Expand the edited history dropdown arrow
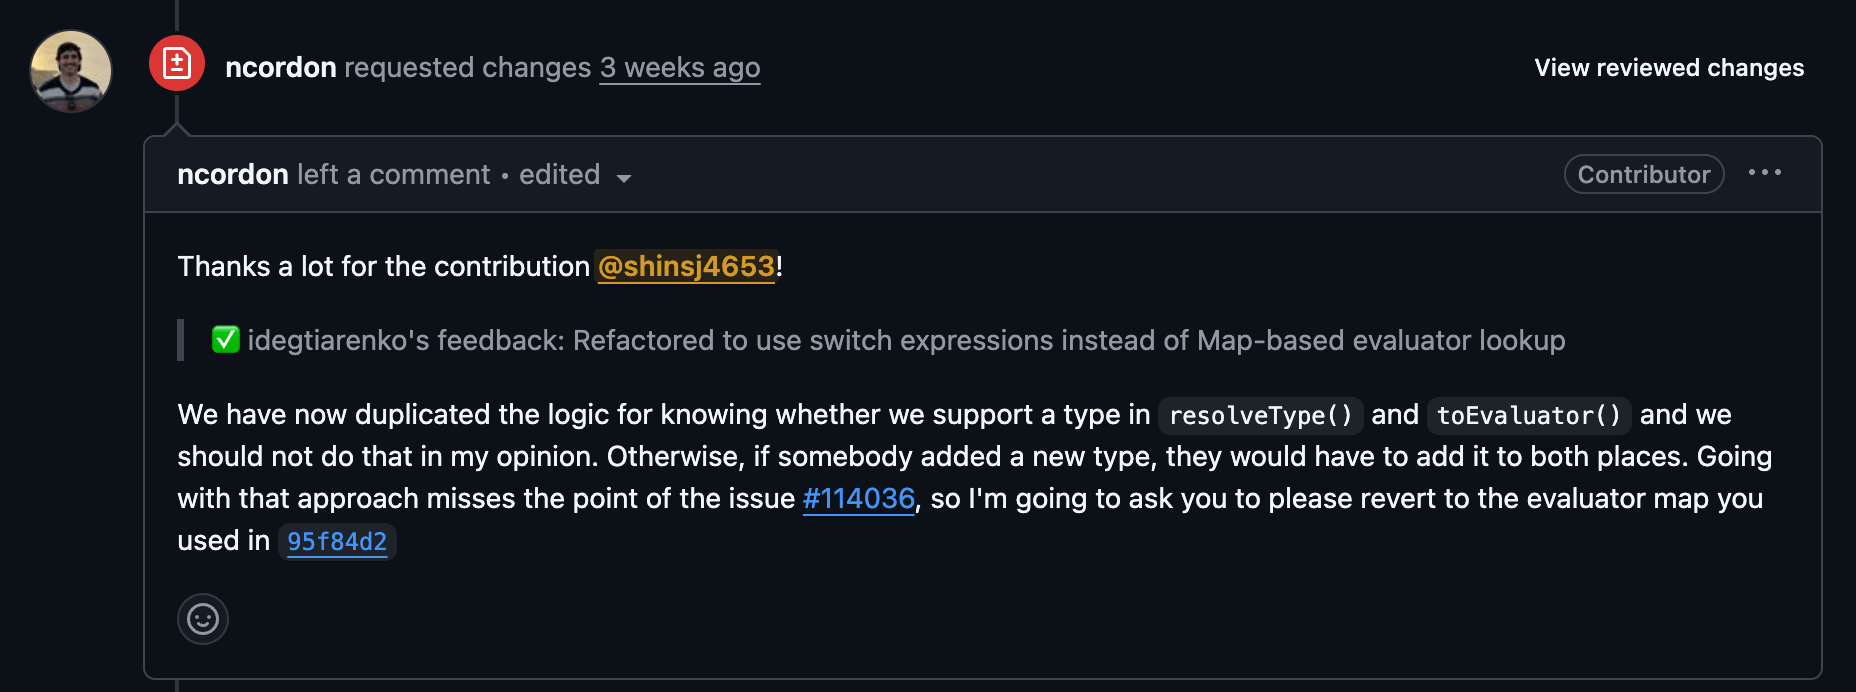The image size is (1856, 692). tap(624, 178)
